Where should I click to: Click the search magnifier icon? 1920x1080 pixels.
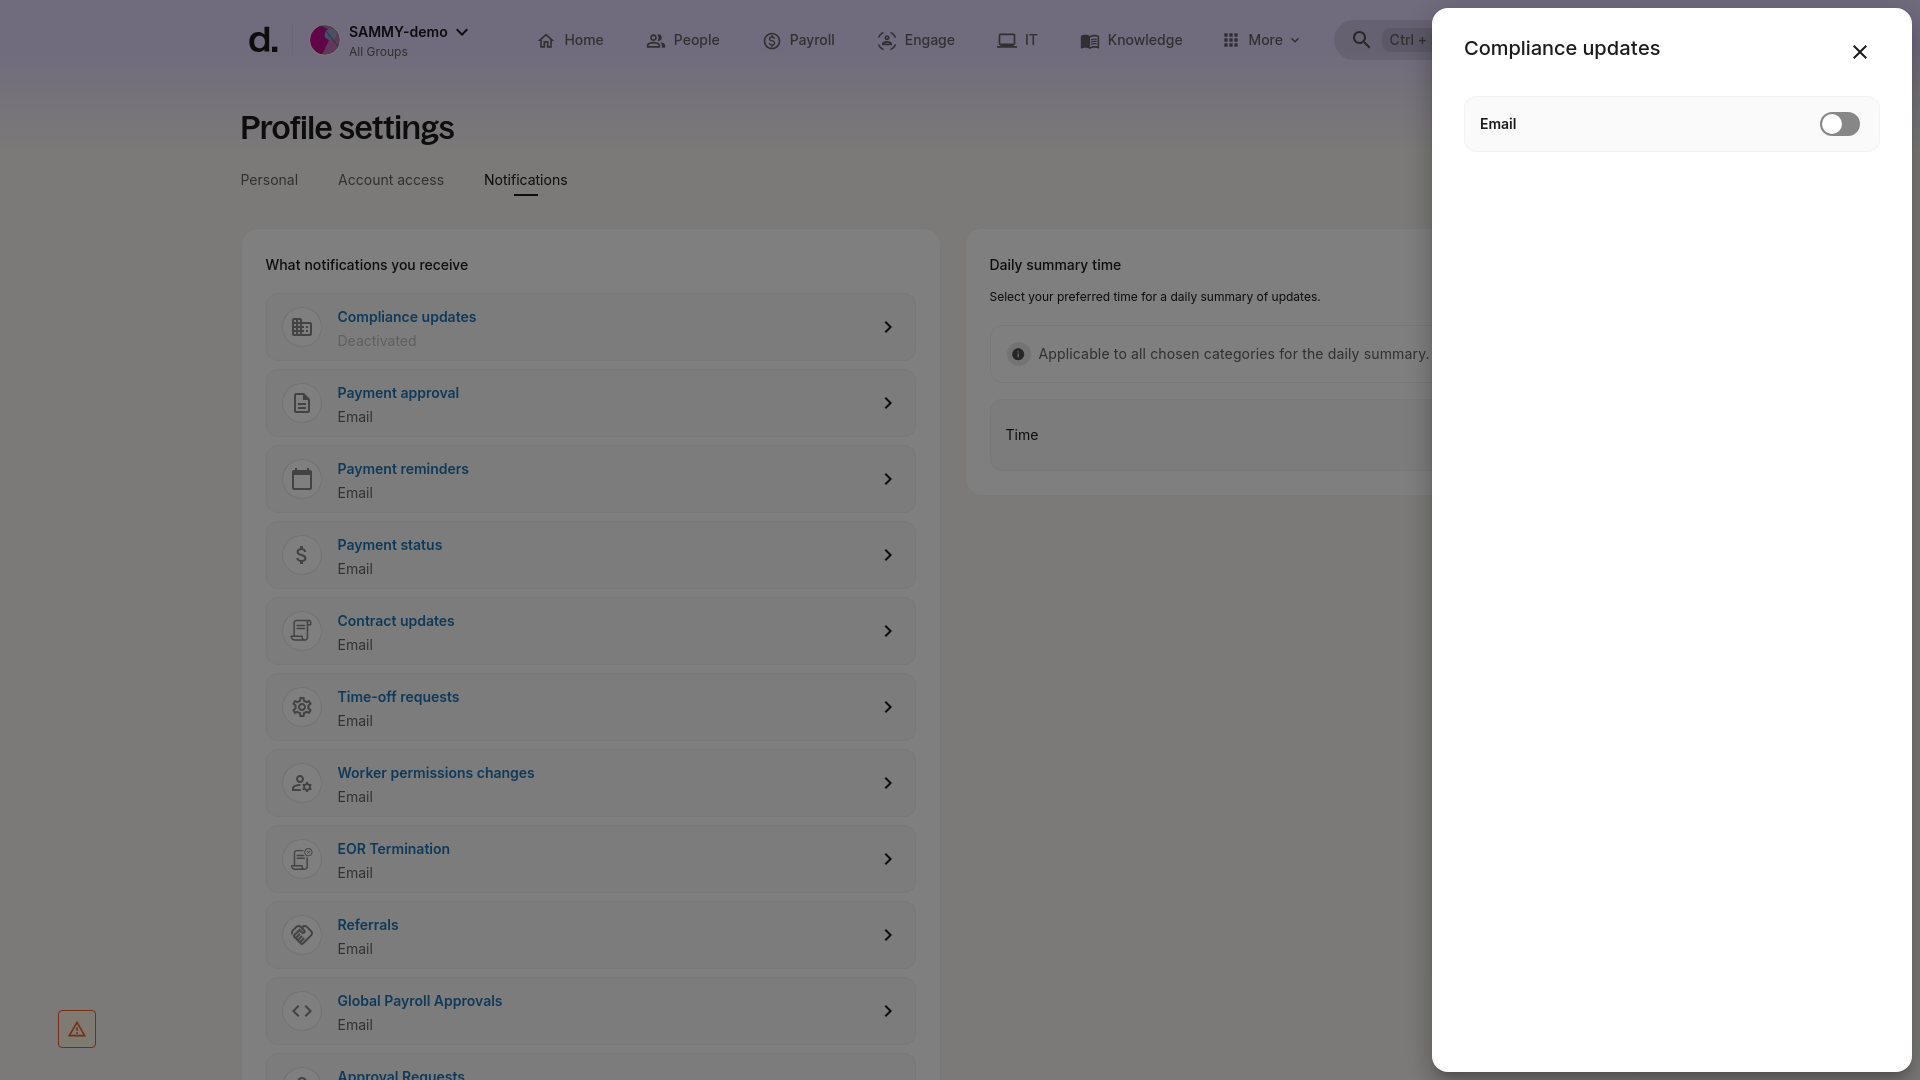pos(1361,40)
